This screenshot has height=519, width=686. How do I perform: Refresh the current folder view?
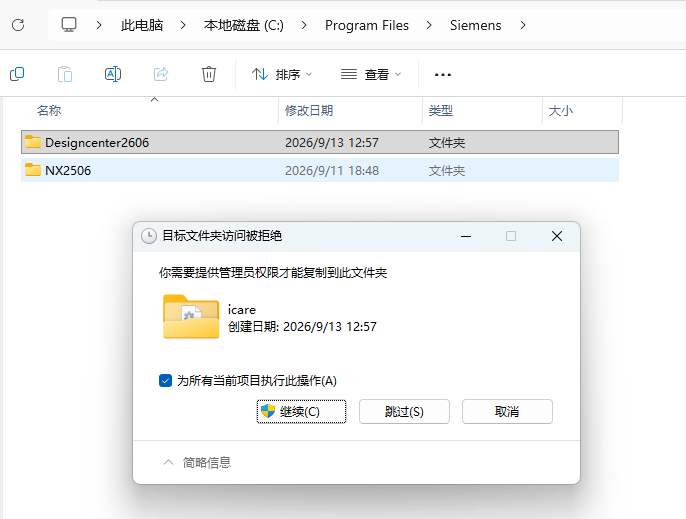[x=18, y=25]
